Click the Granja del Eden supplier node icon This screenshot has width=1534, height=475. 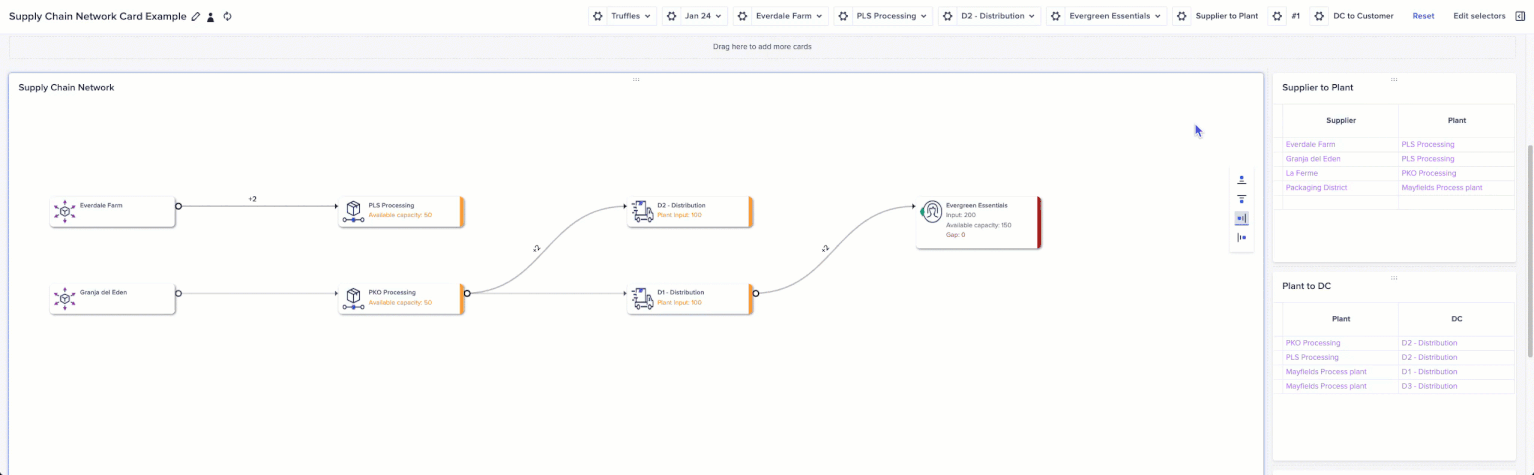65,297
